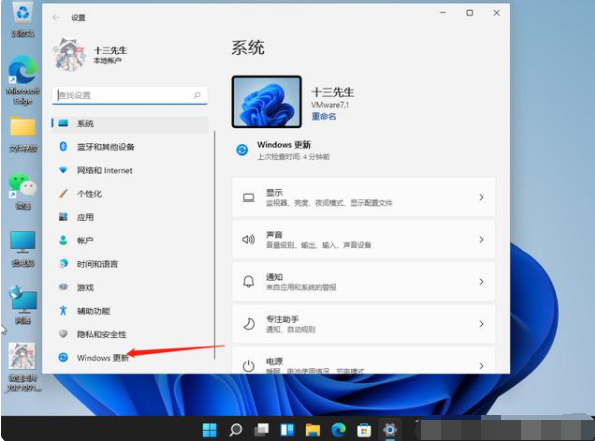Click the focus assist (专注助手) moon icon
The height and width of the screenshot is (441, 595).
[249, 324]
